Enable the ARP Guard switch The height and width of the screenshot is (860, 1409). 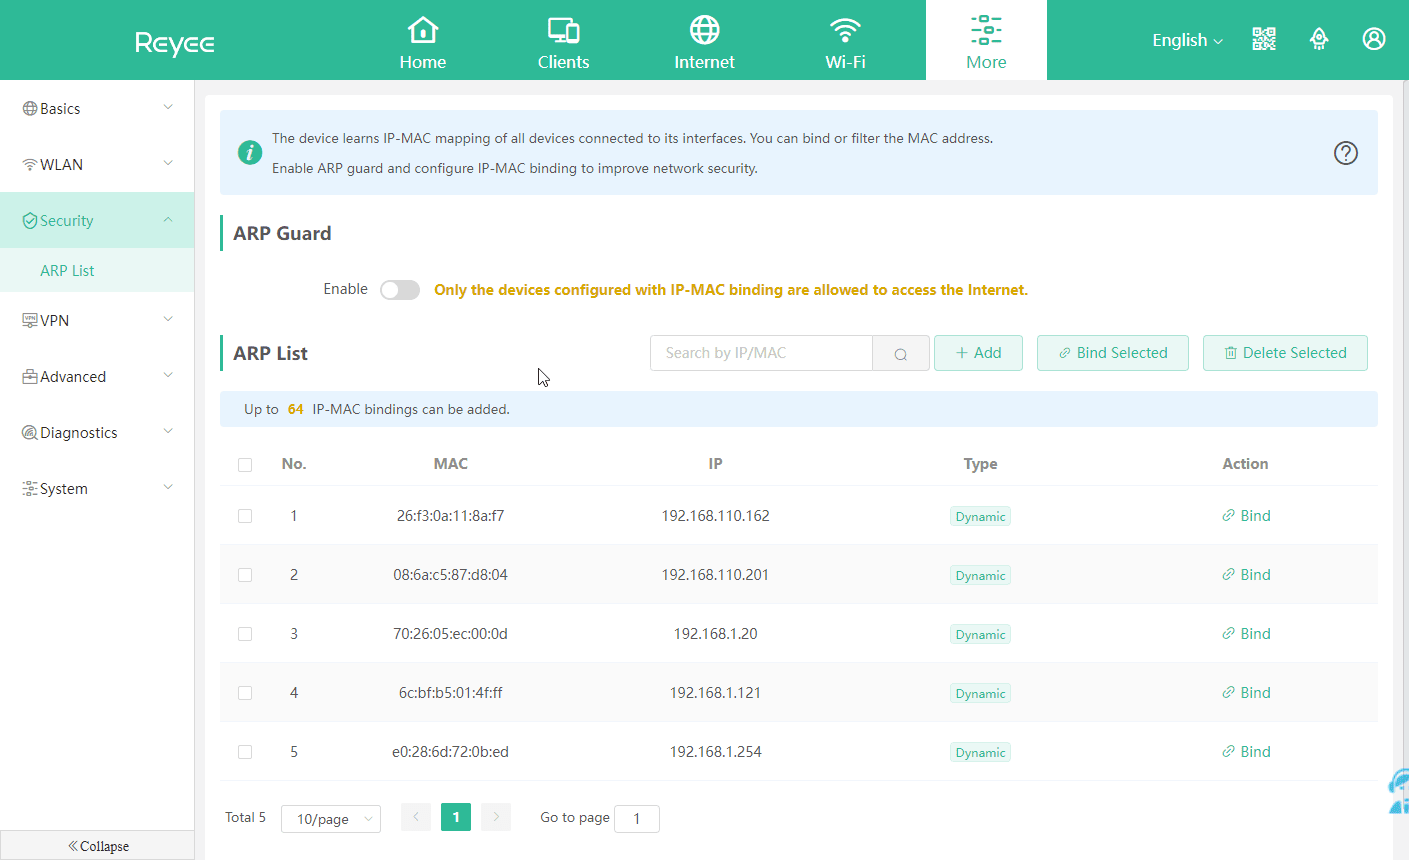click(400, 290)
